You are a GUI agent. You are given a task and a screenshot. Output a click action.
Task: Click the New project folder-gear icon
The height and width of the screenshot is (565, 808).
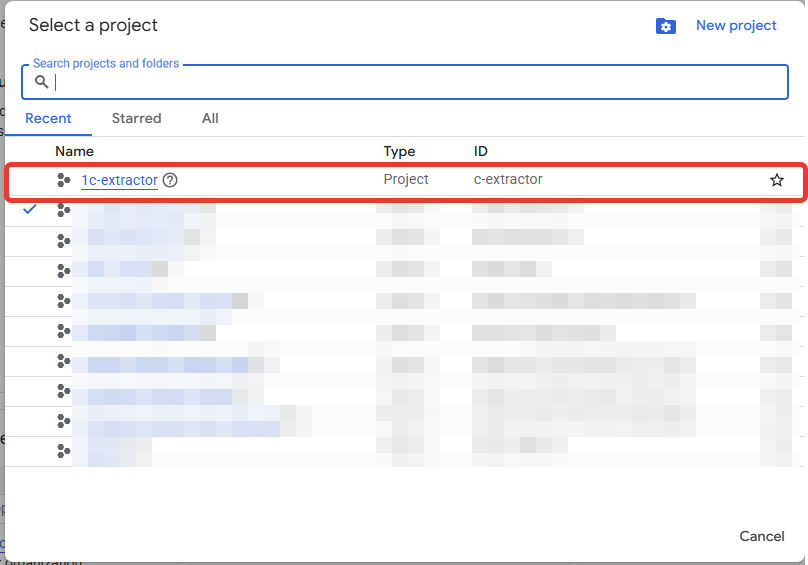(x=666, y=26)
